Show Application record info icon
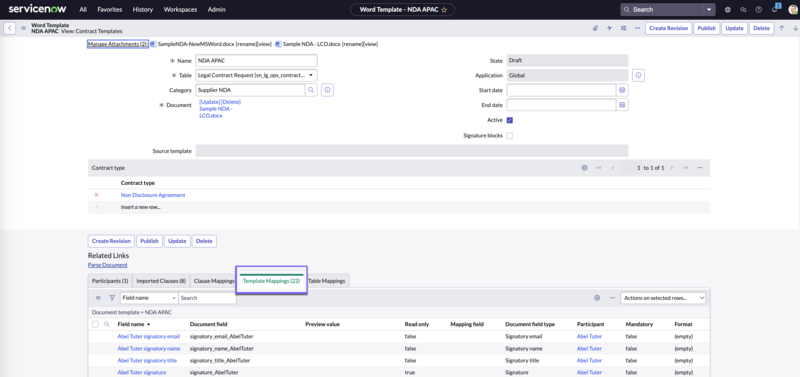800x377 pixels. point(639,76)
